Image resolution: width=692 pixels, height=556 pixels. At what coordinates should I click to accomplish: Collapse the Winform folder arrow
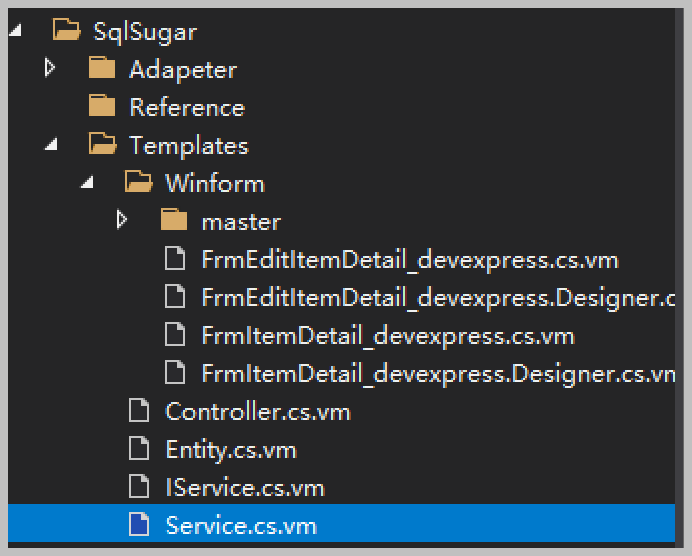[86, 184]
